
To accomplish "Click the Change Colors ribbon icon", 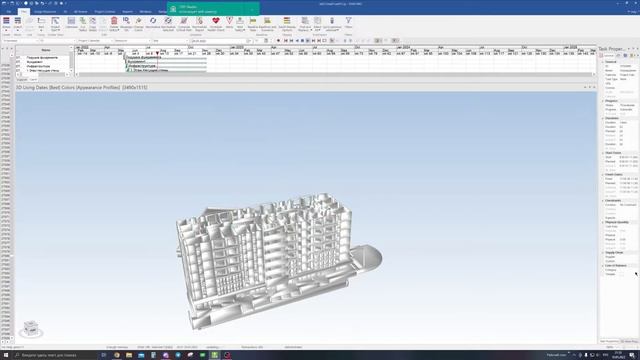I will coord(139,24).
